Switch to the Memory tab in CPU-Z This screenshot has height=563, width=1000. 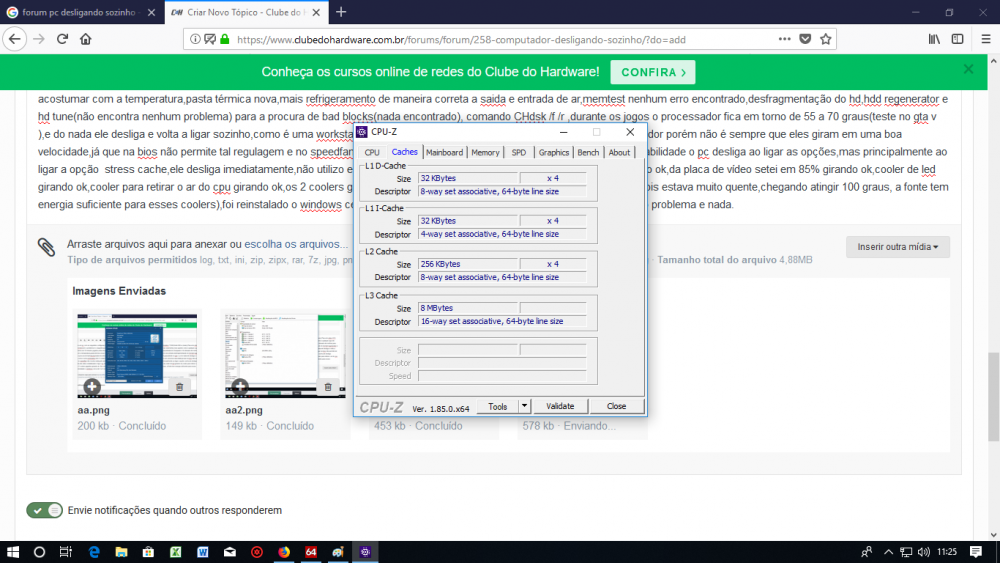[x=485, y=153]
